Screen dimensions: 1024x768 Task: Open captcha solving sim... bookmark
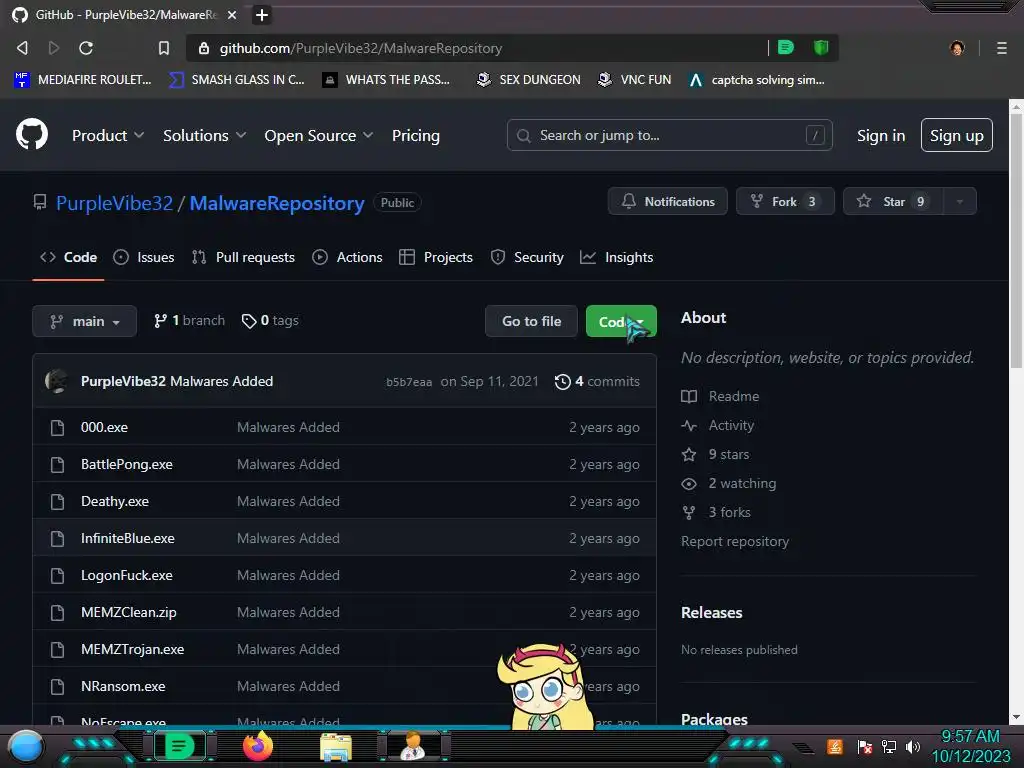756,80
